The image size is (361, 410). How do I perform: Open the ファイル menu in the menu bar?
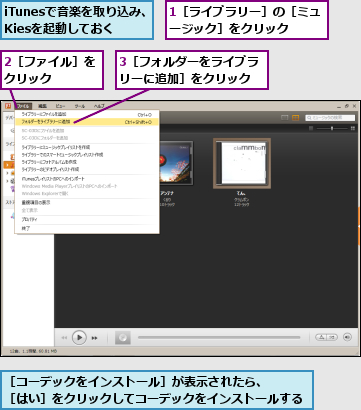coord(23,106)
